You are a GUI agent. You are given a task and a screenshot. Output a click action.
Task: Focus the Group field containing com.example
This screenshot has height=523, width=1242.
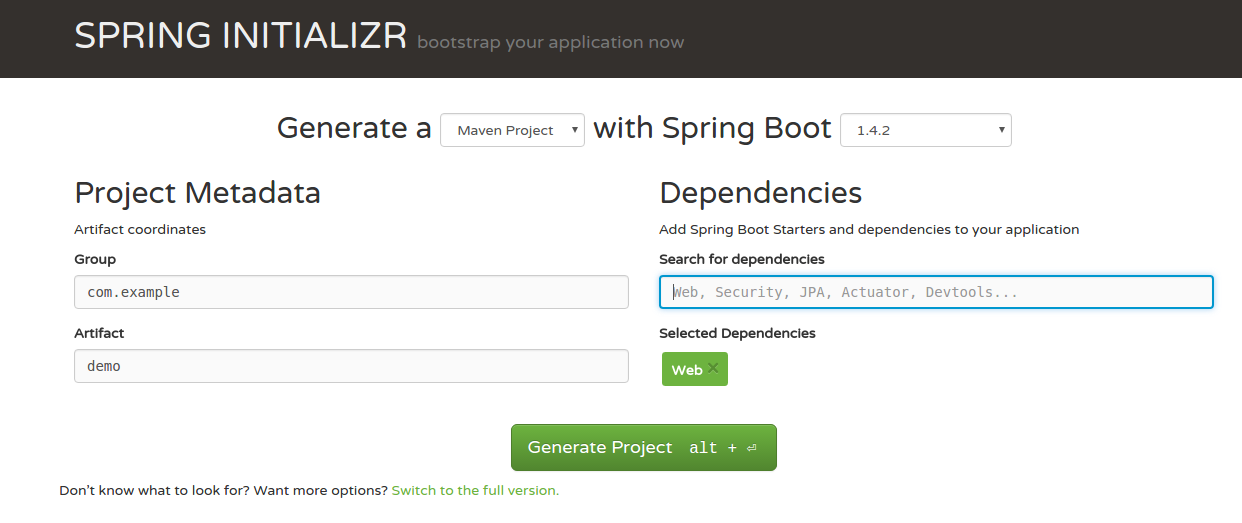coord(351,292)
